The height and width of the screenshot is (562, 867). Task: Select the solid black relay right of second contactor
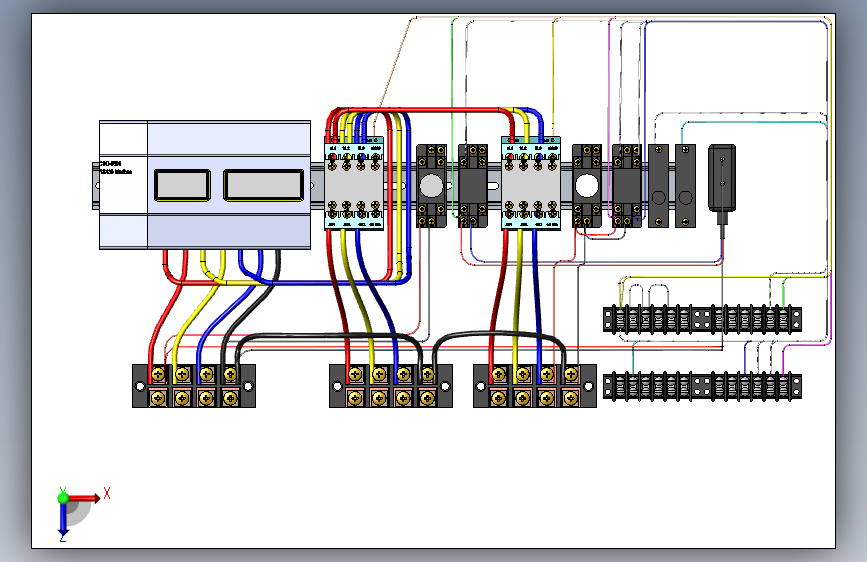tap(627, 186)
